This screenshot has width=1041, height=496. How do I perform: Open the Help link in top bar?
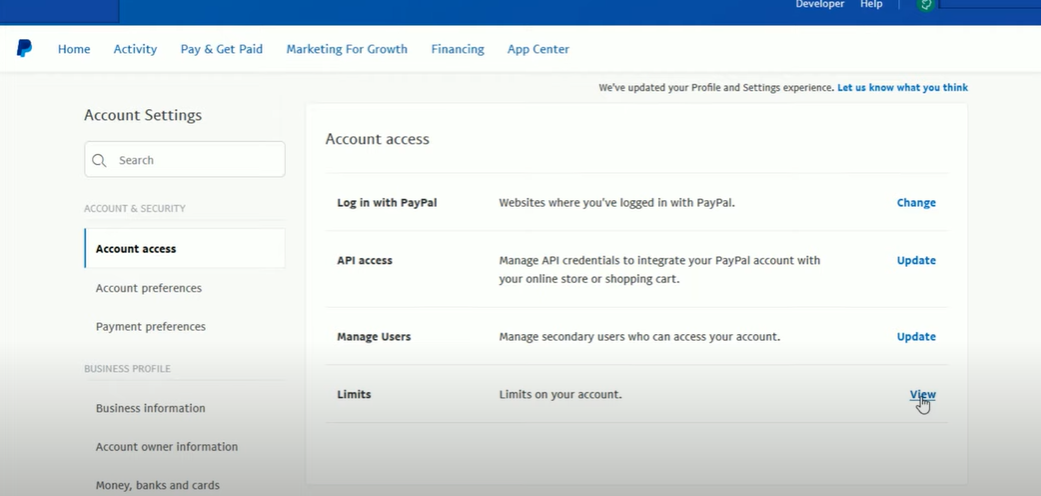[x=871, y=4]
